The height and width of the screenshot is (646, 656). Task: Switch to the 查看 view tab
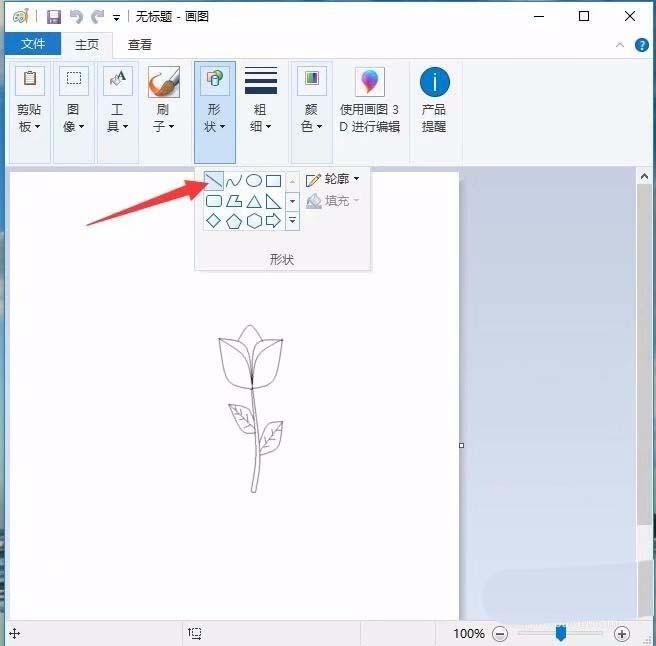click(x=140, y=44)
